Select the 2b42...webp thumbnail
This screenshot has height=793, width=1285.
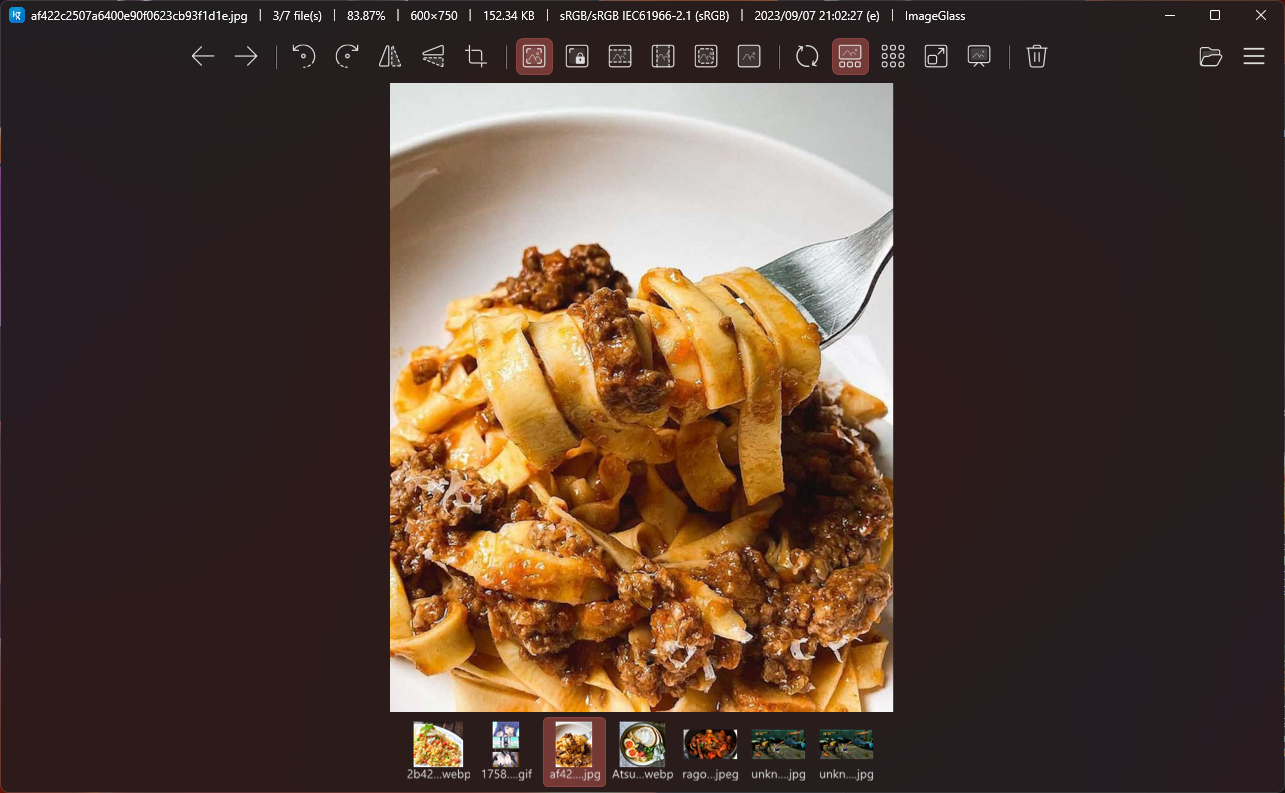(x=438, y=751)
